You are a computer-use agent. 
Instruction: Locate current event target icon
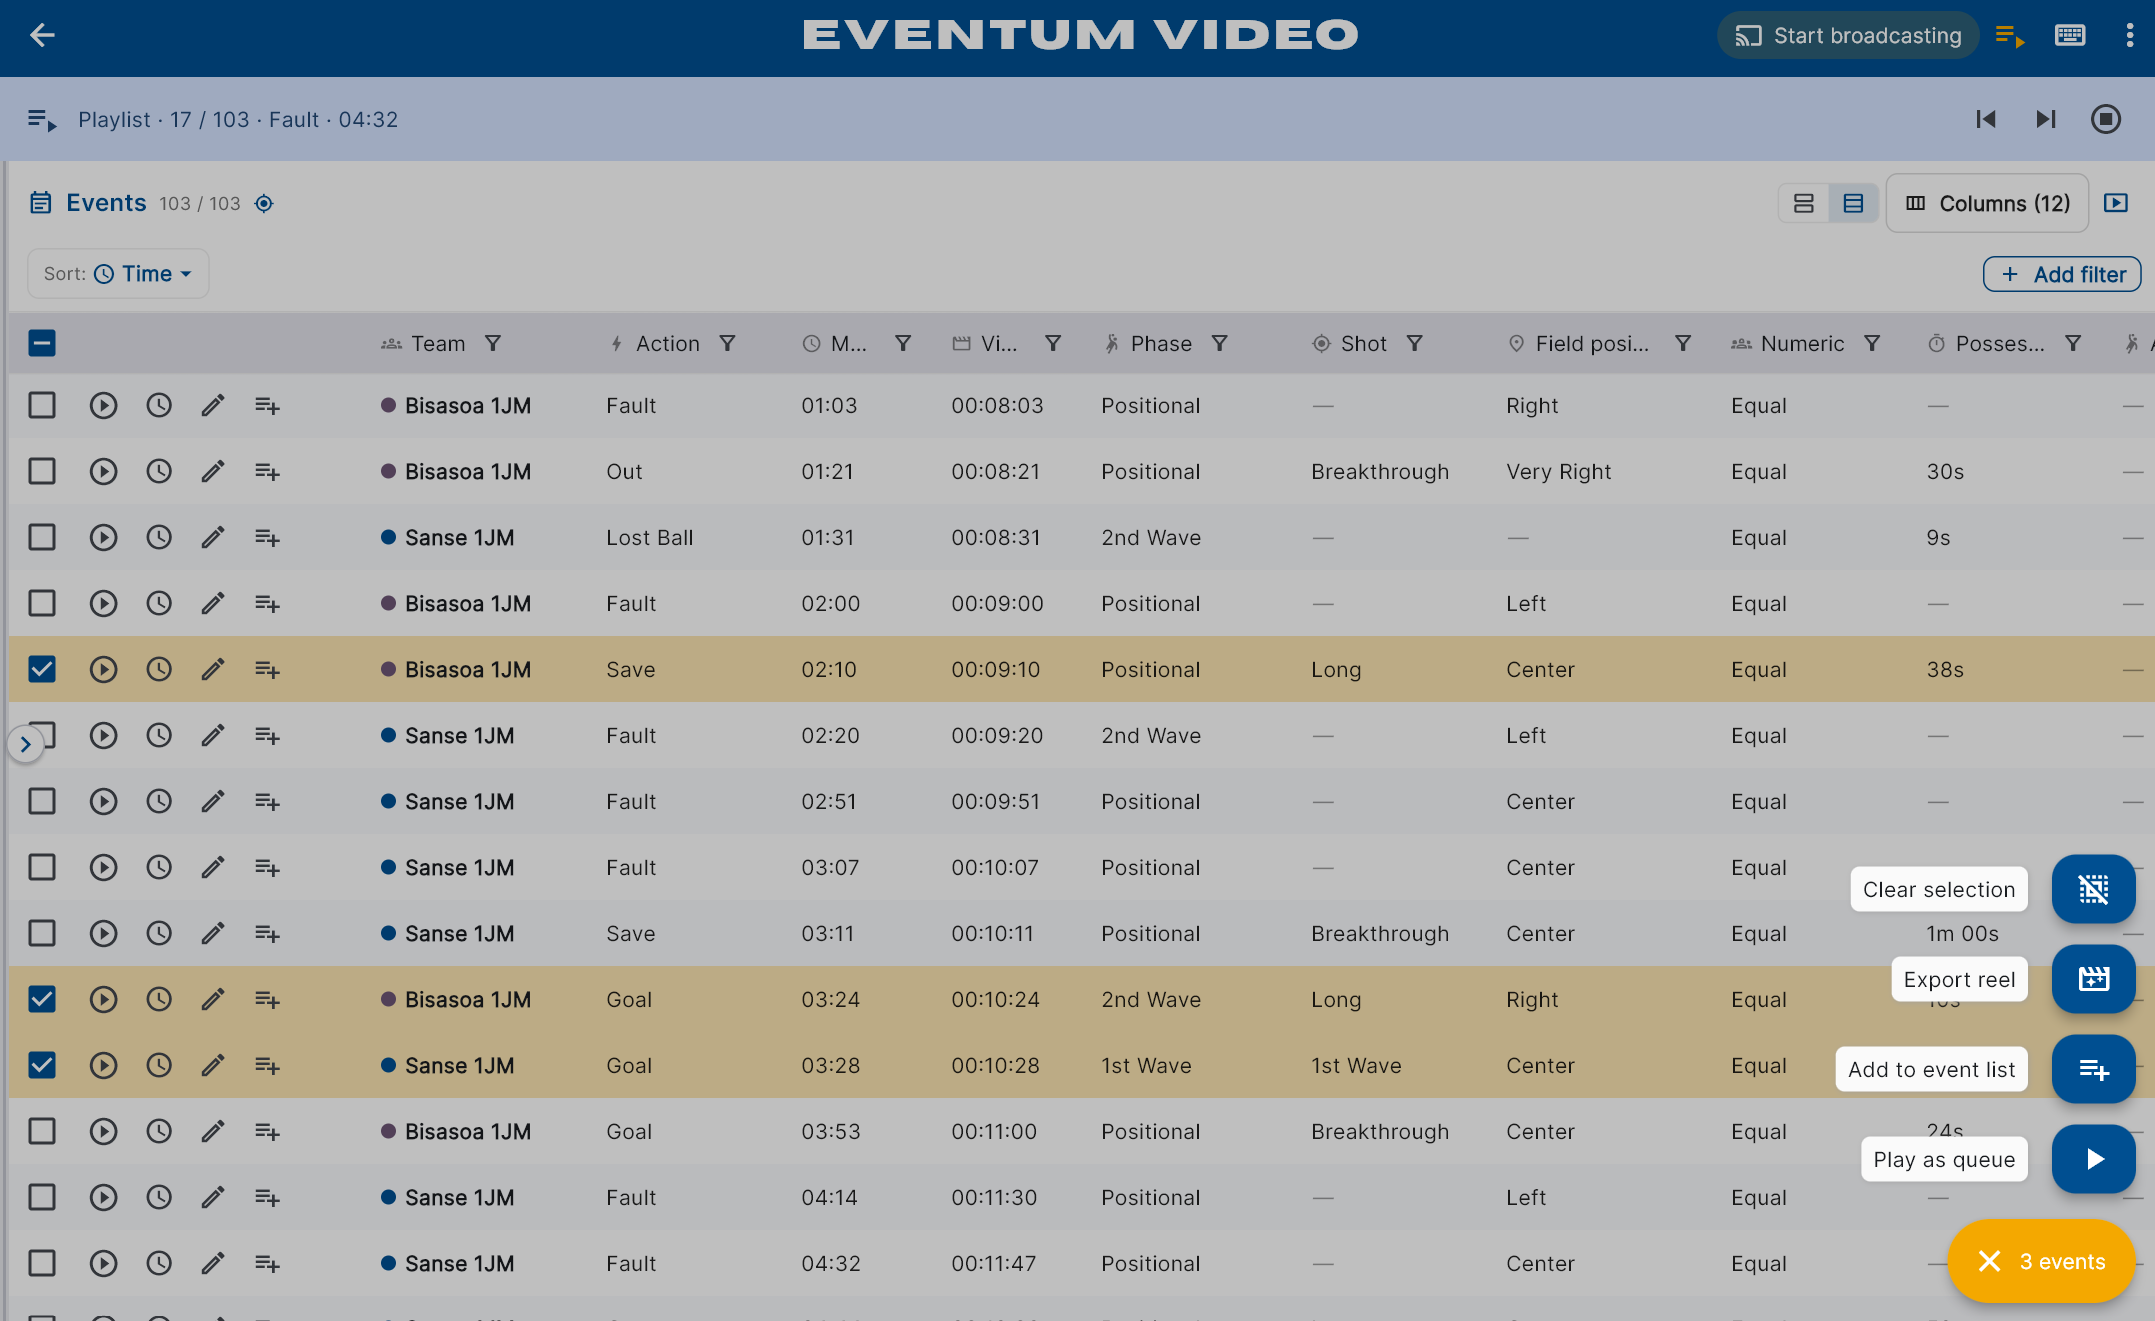click(264, 204)
